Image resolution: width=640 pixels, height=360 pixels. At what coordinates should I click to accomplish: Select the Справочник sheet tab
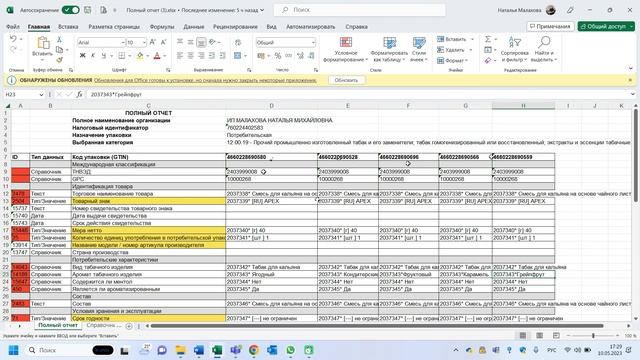tap(104, 325)
